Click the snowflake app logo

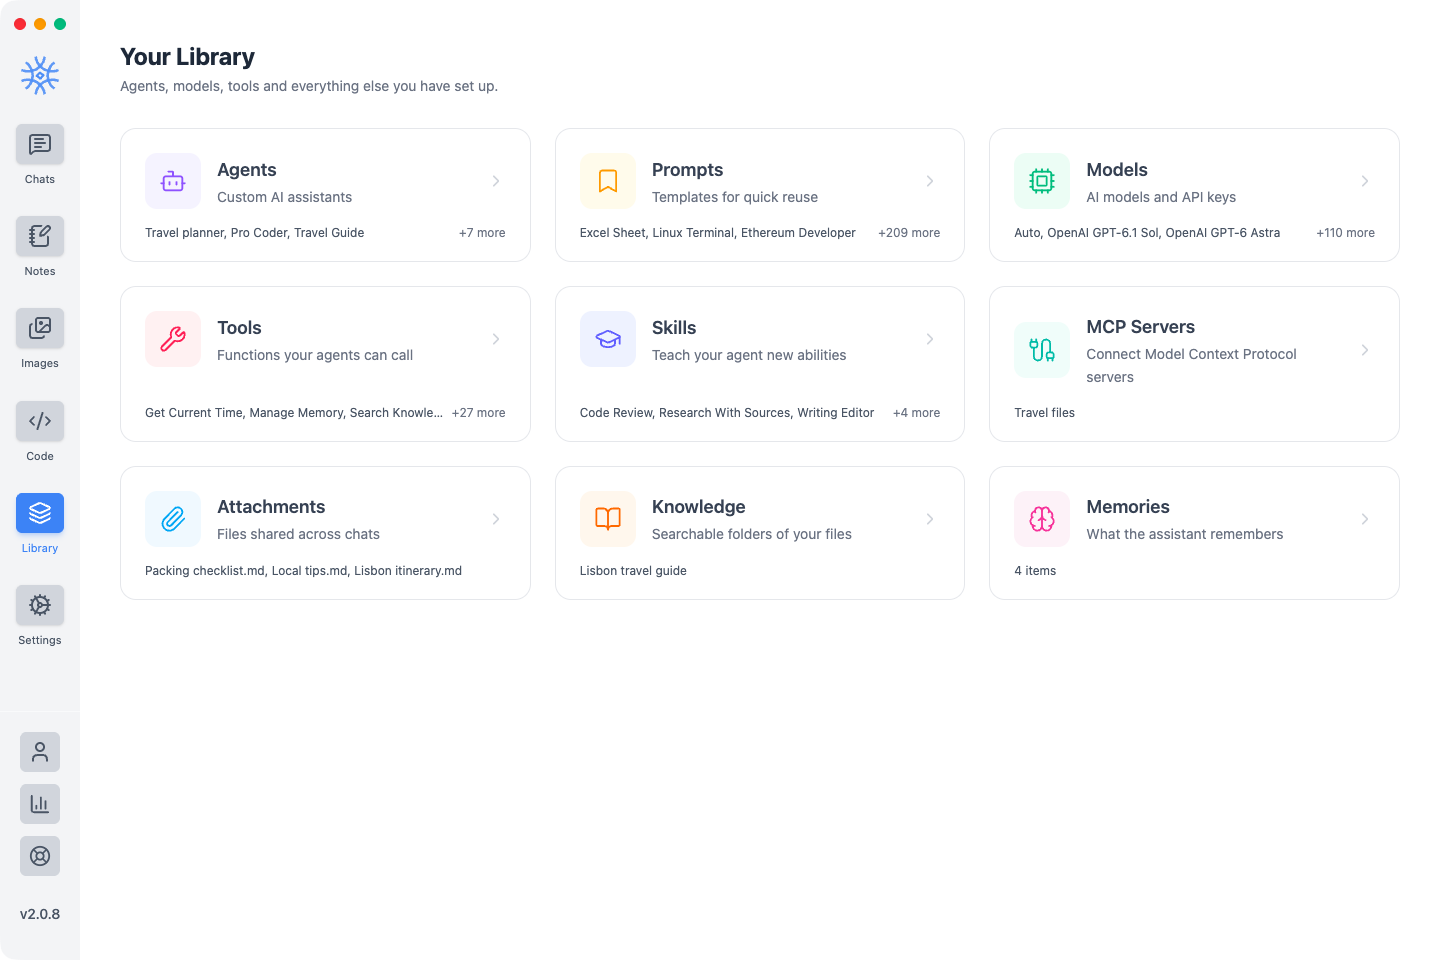click(x=40, y=75)
